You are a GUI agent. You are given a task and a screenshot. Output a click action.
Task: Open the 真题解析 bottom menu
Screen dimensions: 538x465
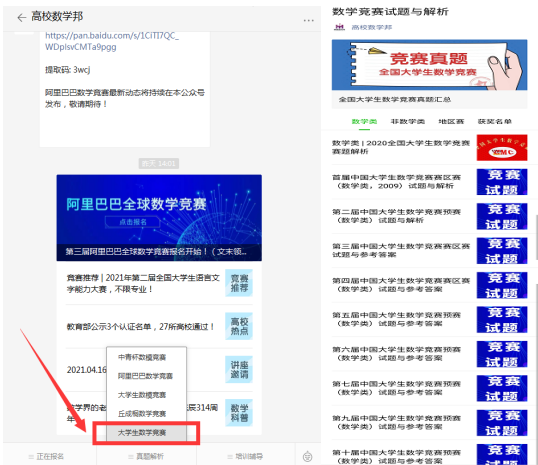tap(146, 456)
